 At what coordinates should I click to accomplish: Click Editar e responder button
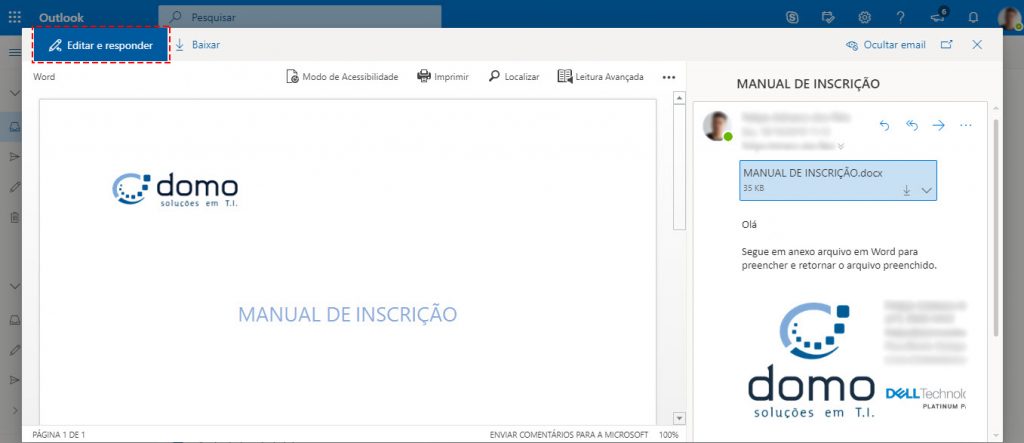point(101,45)
